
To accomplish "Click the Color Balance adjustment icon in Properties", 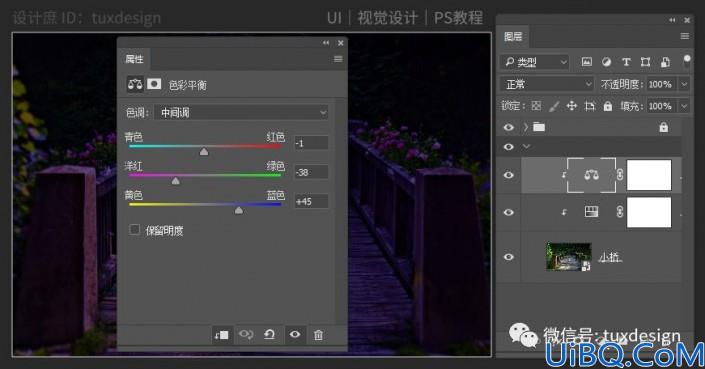I will pos(135,84).
